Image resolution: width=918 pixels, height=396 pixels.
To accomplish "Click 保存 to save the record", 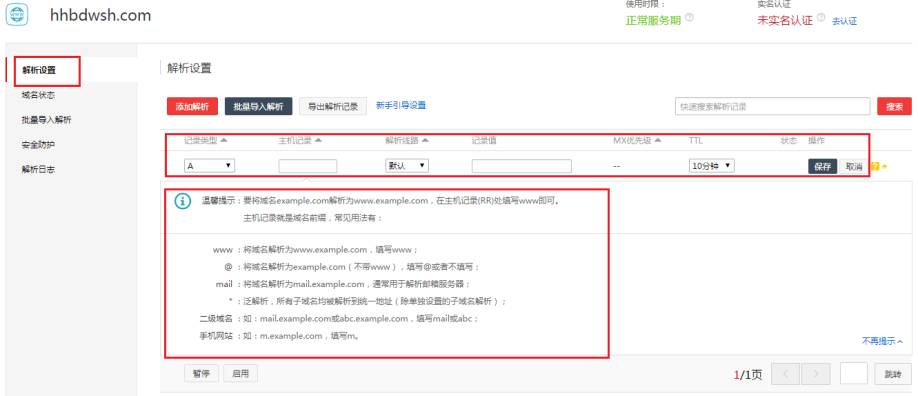I will point(823,166).
